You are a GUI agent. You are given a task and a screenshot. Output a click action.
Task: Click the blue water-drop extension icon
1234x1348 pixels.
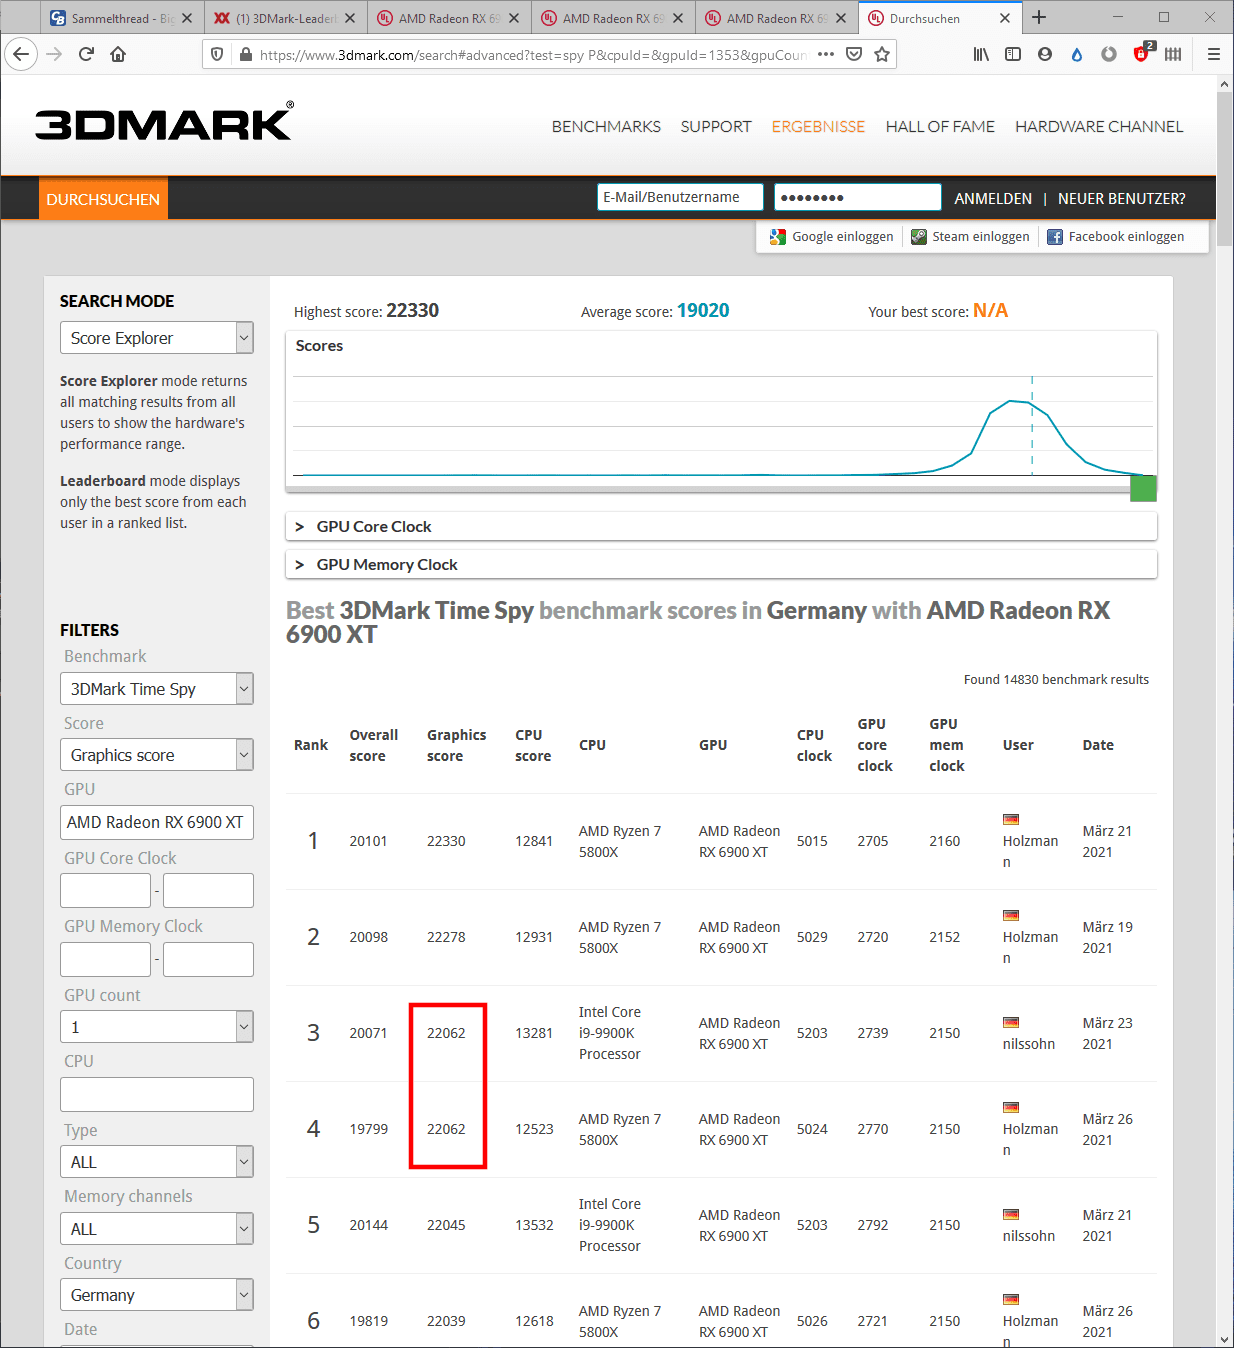click(x=1077, y=54)
